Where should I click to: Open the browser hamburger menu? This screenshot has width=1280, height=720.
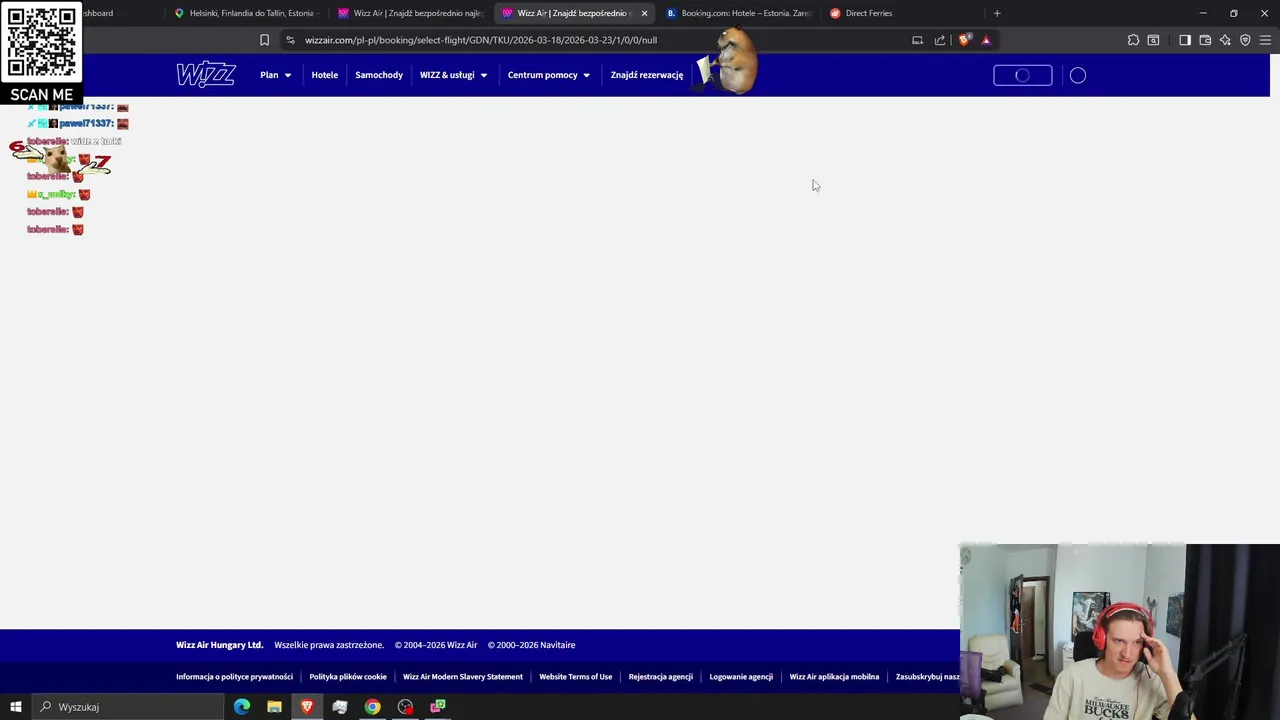pos(1265,40)
